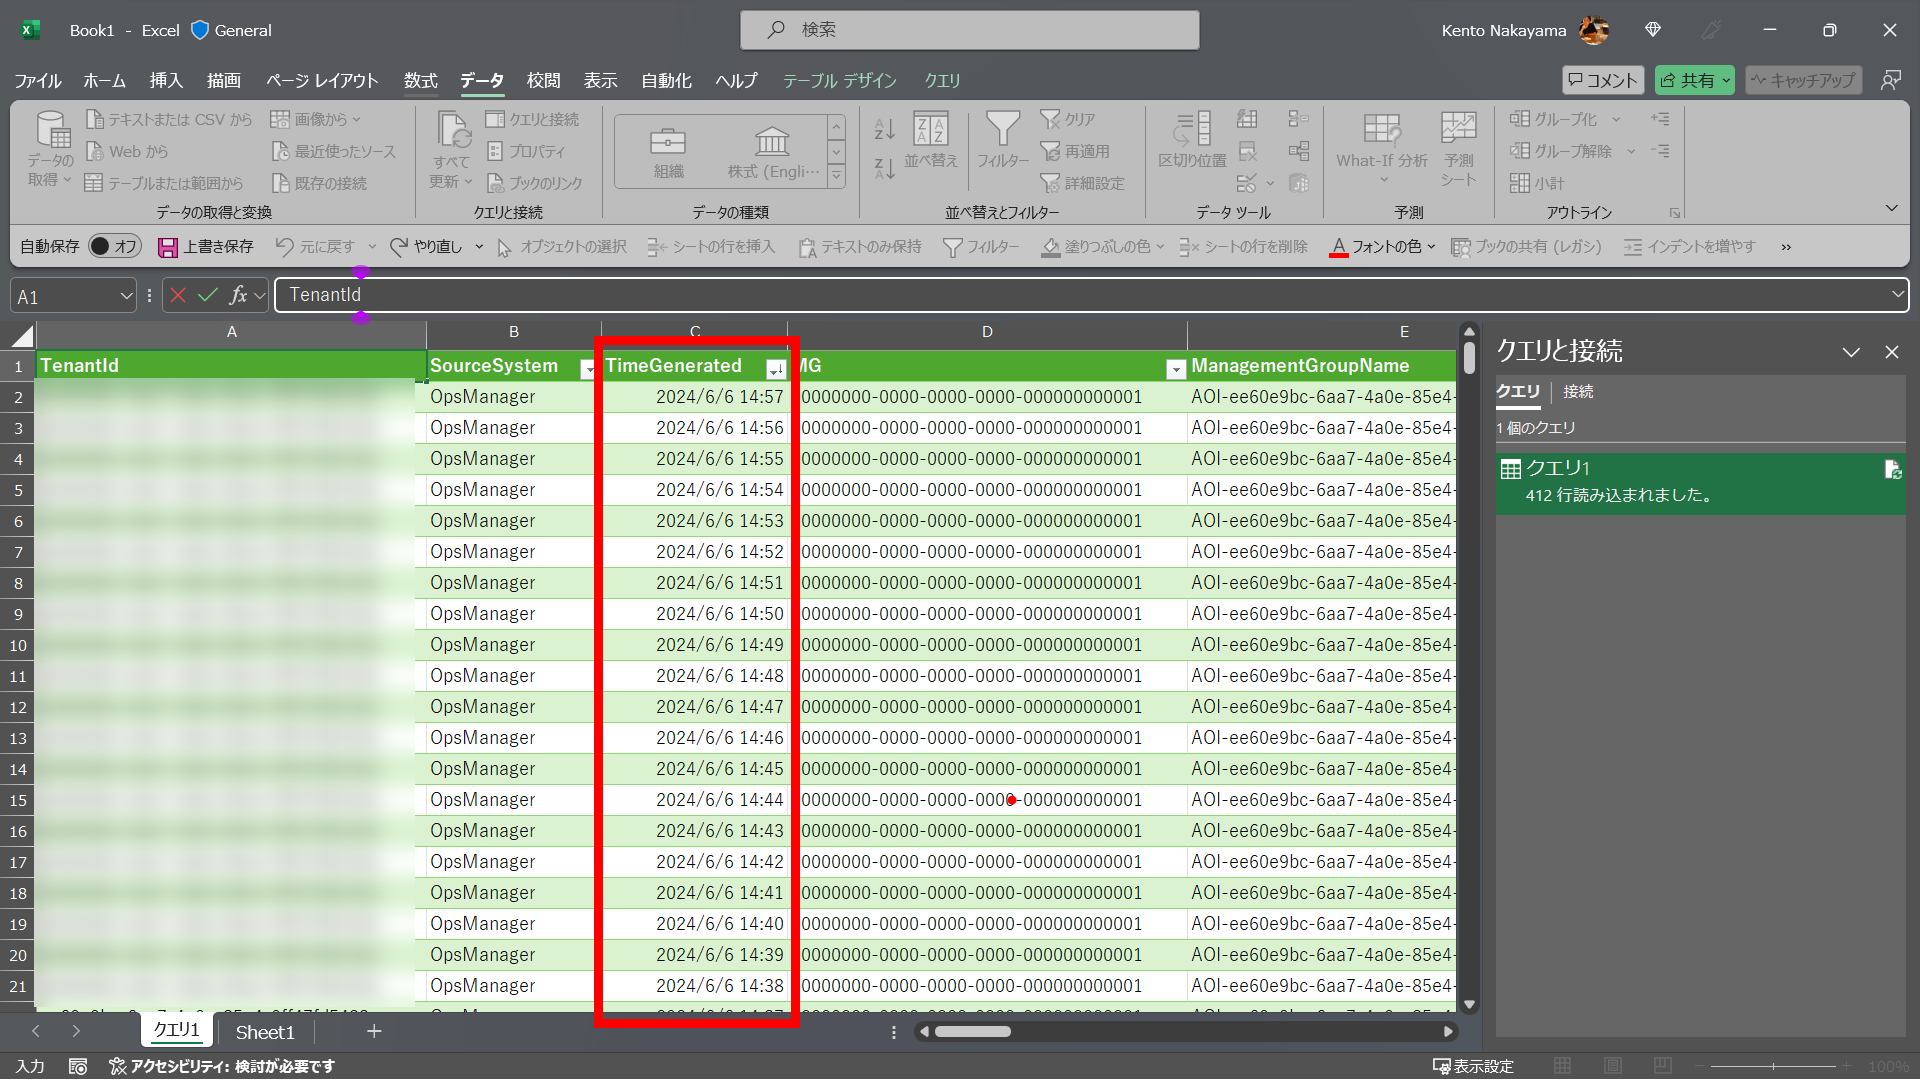
Task: Open the 並べ替え (Sort) dialog
Action: click(x=931, y=140)
